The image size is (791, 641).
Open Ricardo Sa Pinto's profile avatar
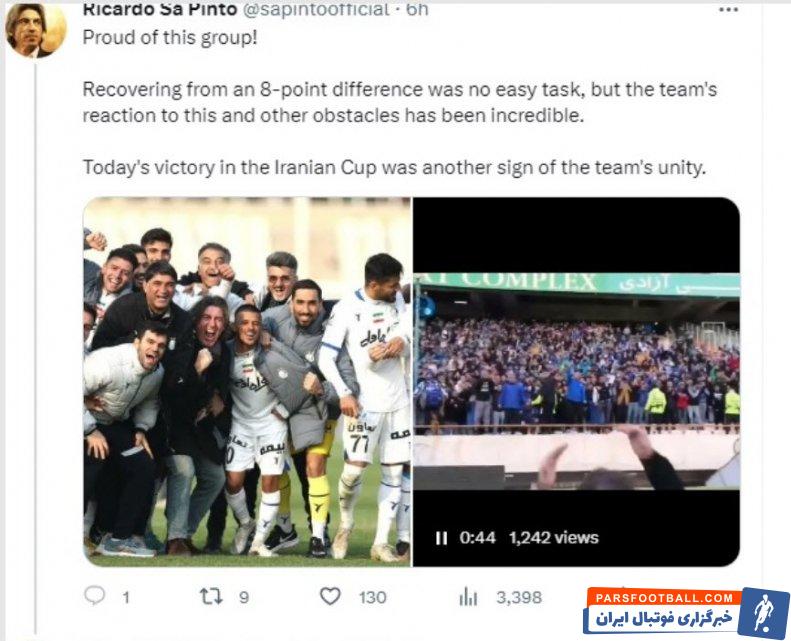pyautogui.click(x=35, y=30)
